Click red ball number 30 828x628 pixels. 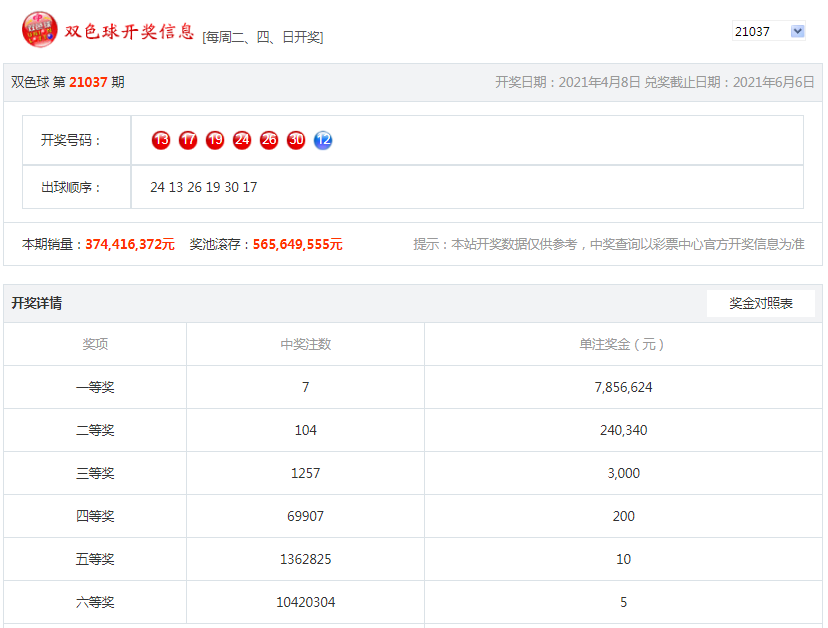coord(296,140)
